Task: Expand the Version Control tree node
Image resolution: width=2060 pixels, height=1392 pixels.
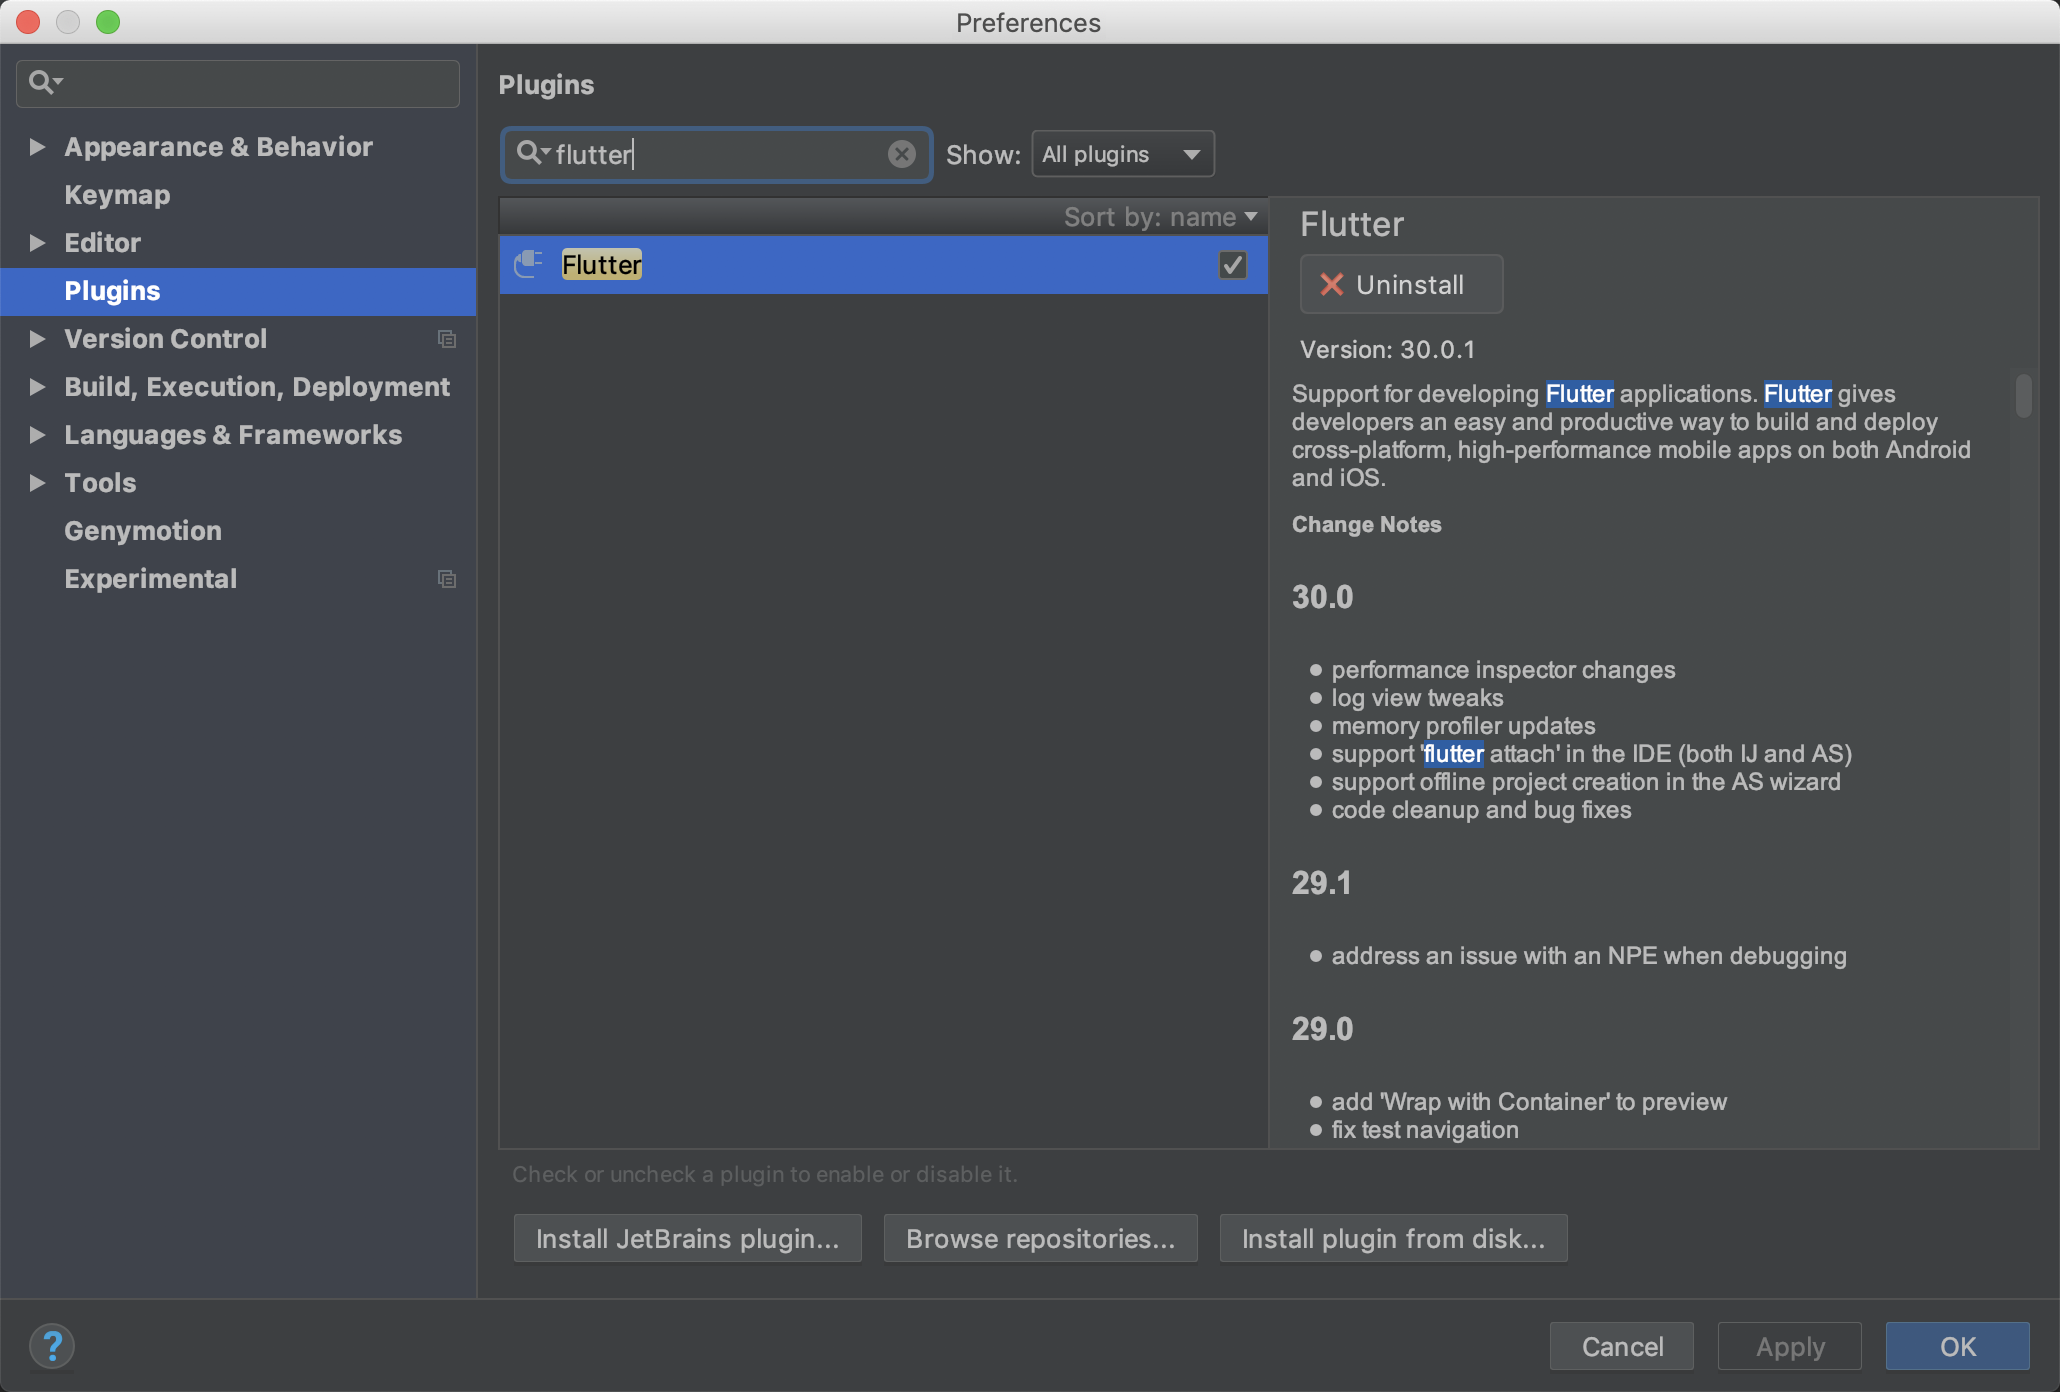Action: point(37,339)
